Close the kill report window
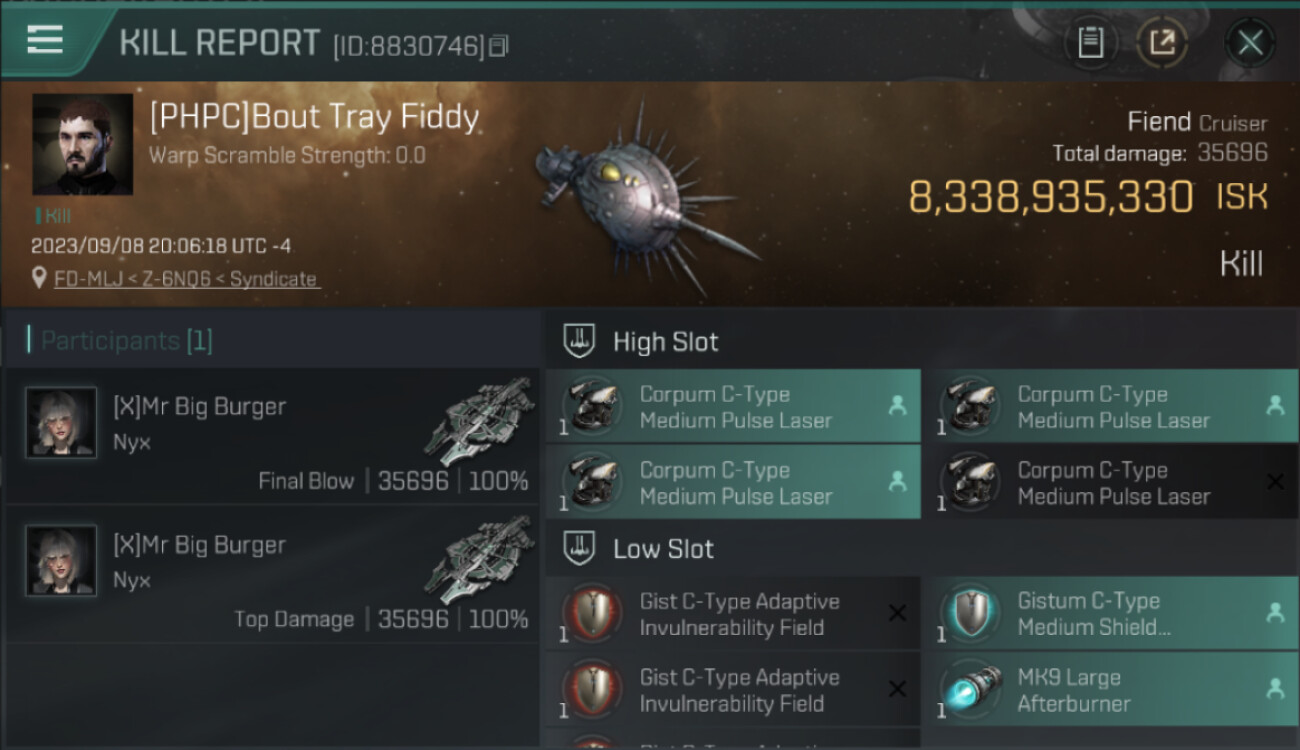1300x750 pixels. (1250, 43)
